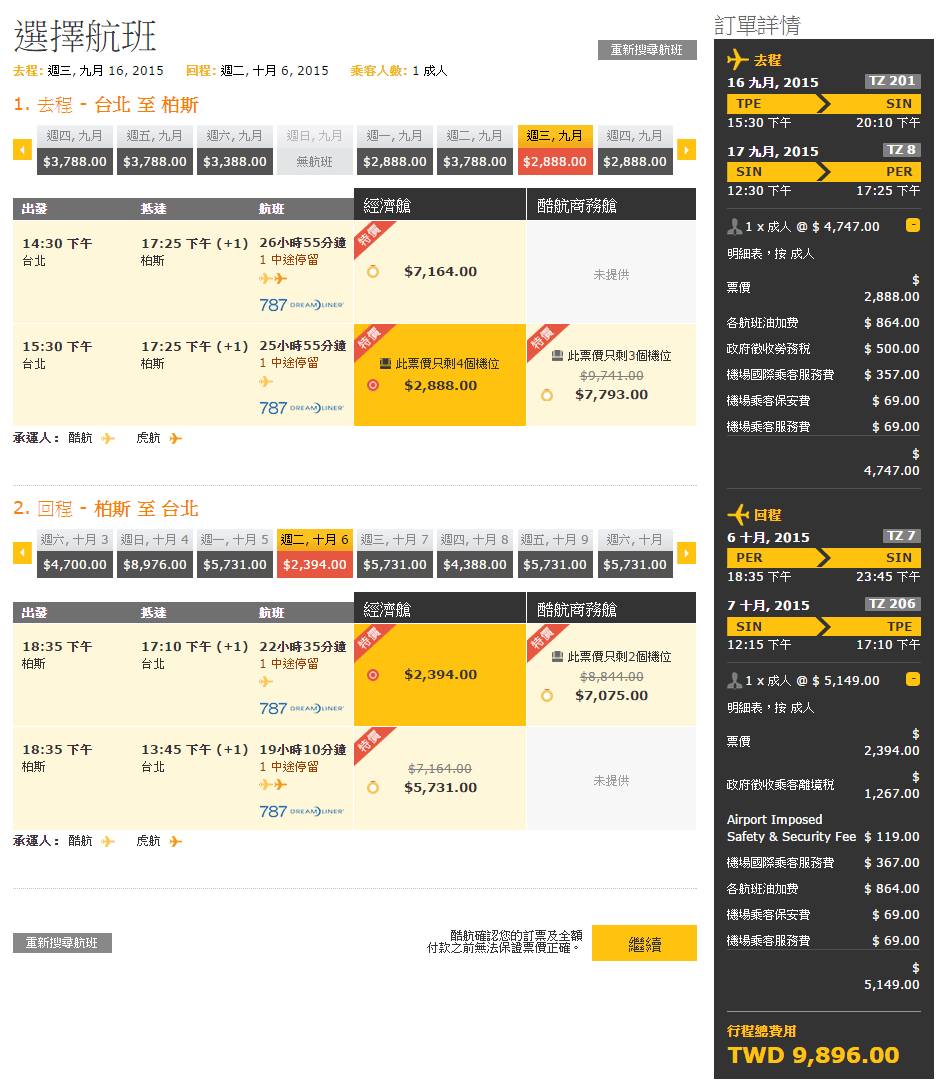Choose return date tab 週一, 十月 5 $5,731.00
The image size is (938, 1080).
235,553
